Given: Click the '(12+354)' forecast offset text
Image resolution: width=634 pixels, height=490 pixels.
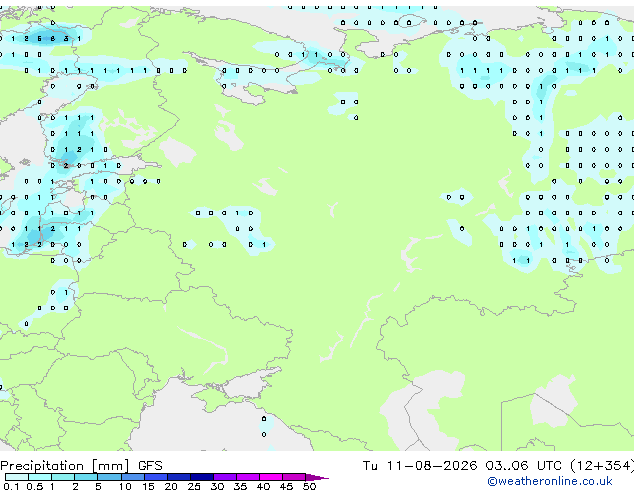Looking at the screenshot, I should (602, 466).
